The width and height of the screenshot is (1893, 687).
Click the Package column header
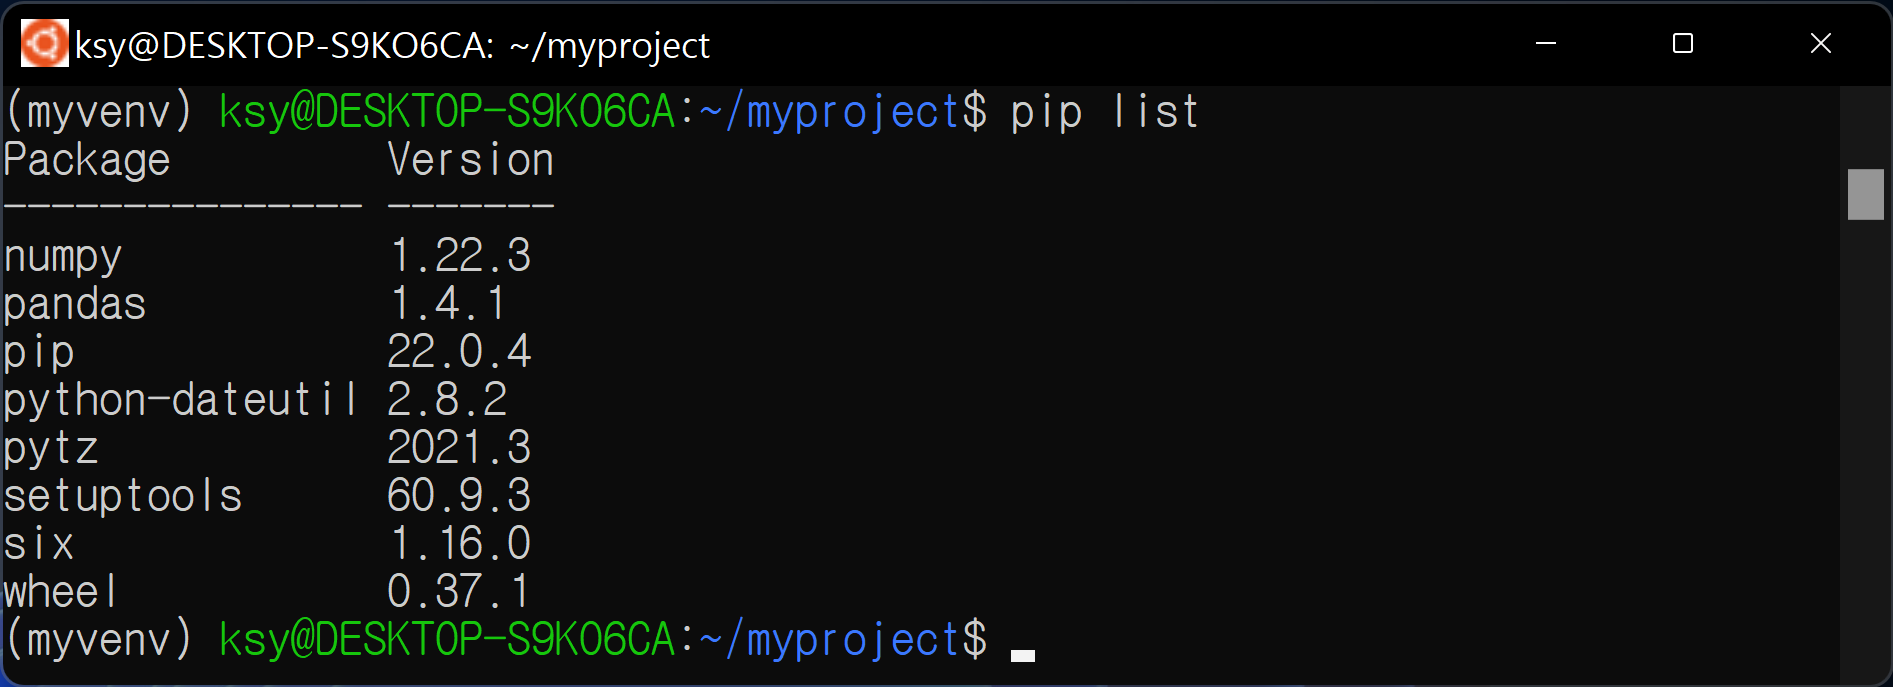(x=87, y=160)
